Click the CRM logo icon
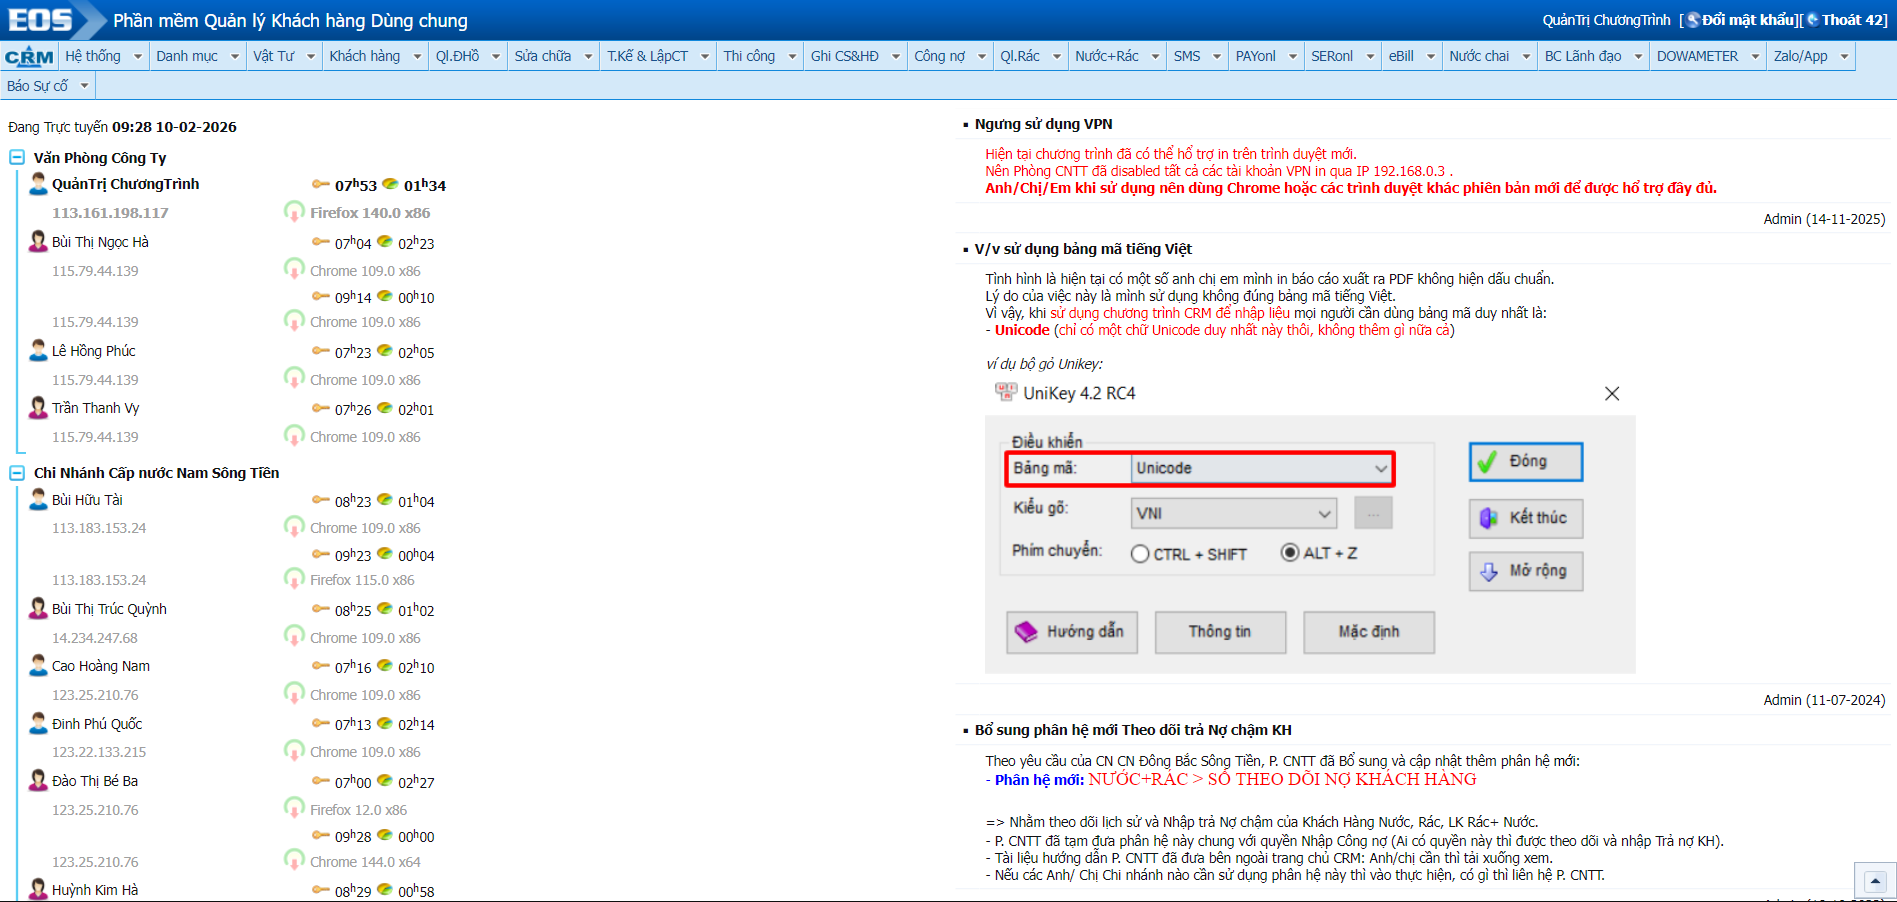1897x902 pixels. tap(29, 57)
